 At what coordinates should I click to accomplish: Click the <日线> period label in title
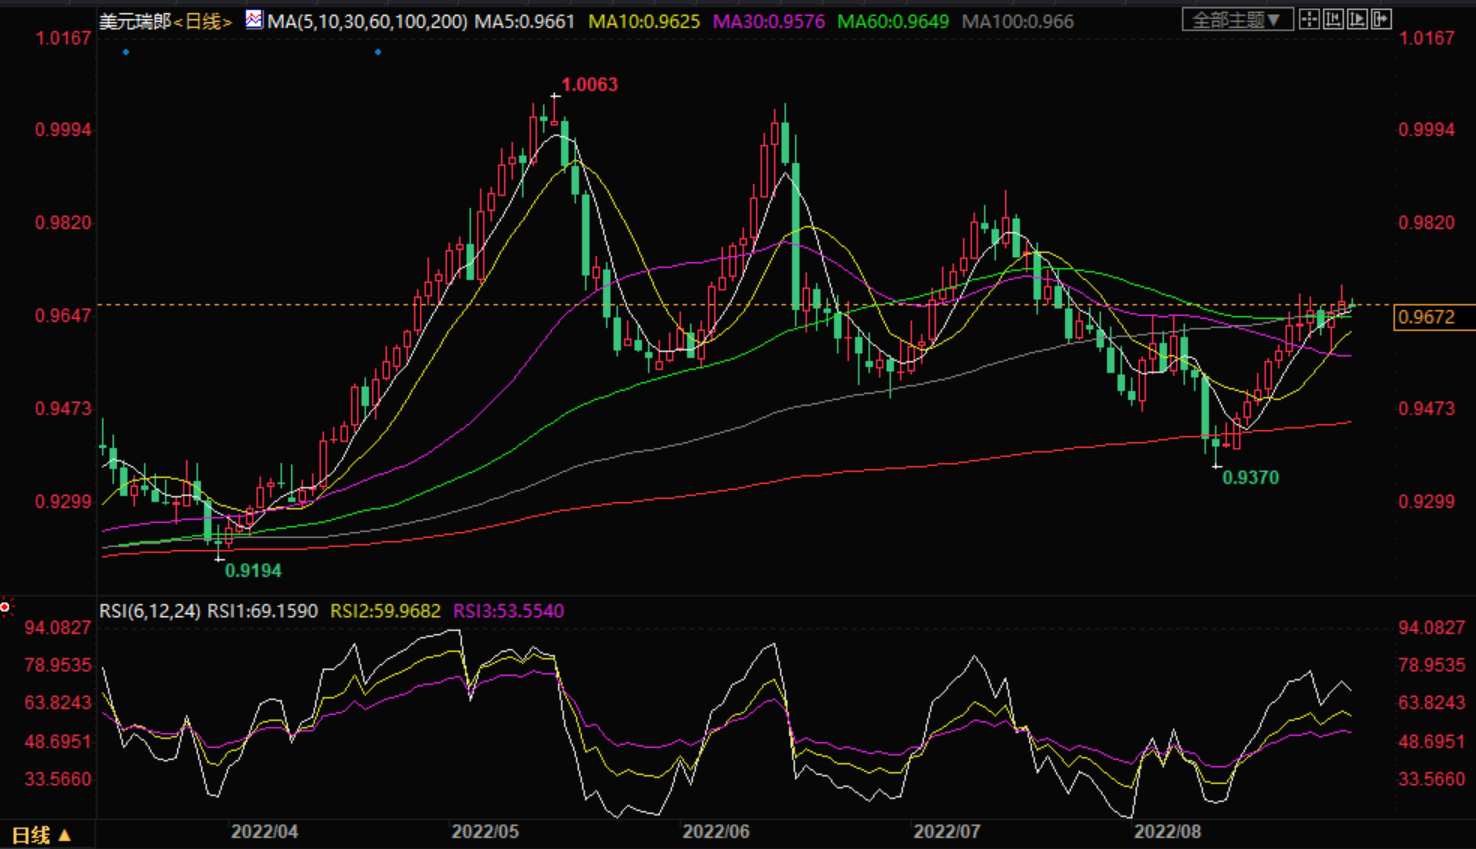[203, 21]
